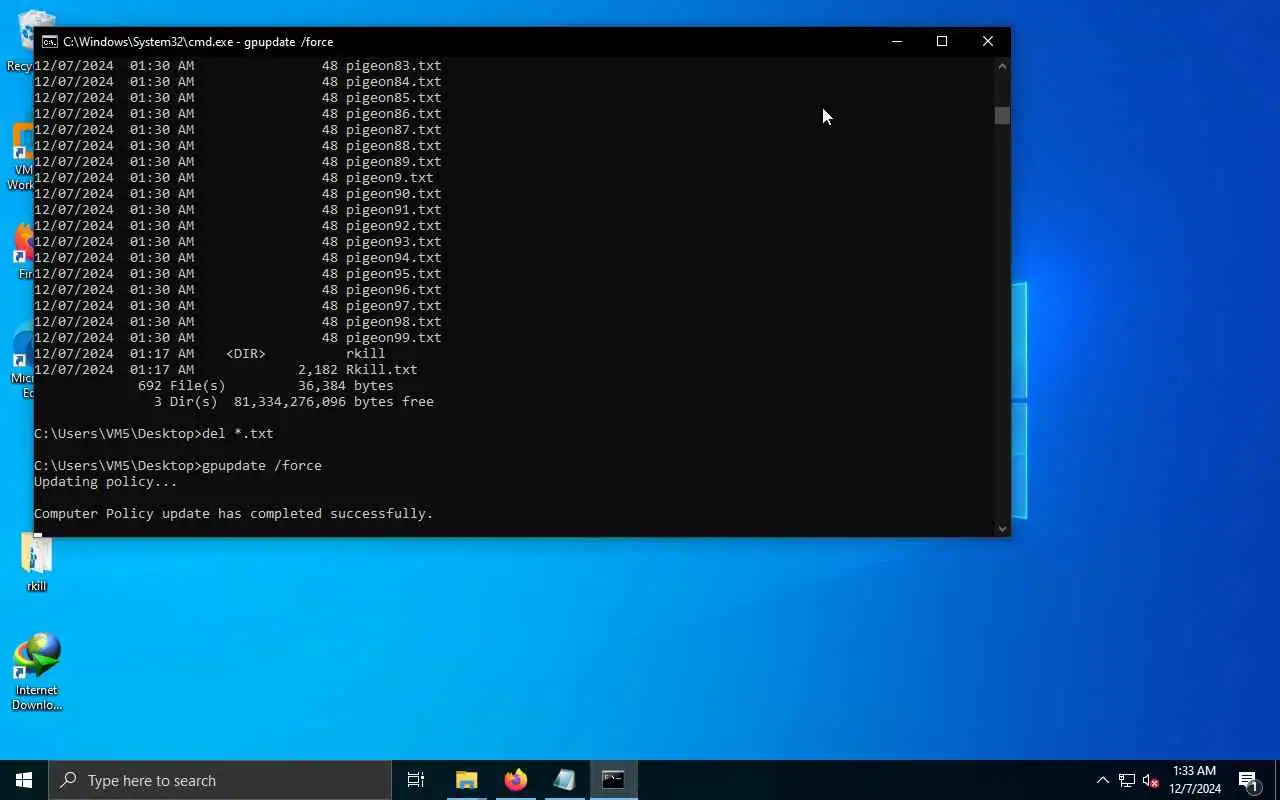Launch Firefox from the taskbar

516,780
